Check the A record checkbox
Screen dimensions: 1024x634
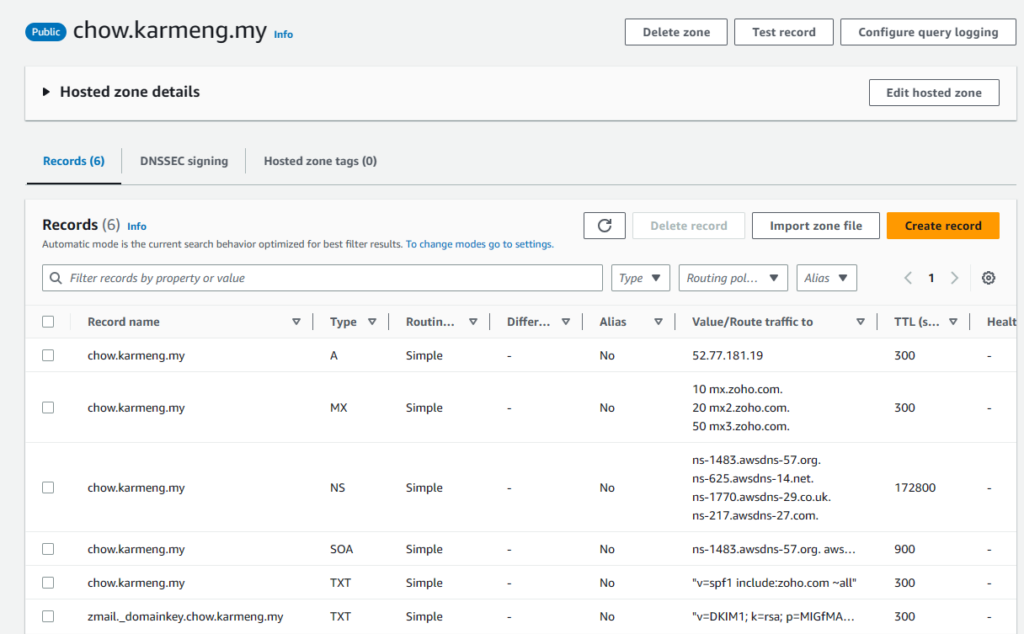pos(48,355)
